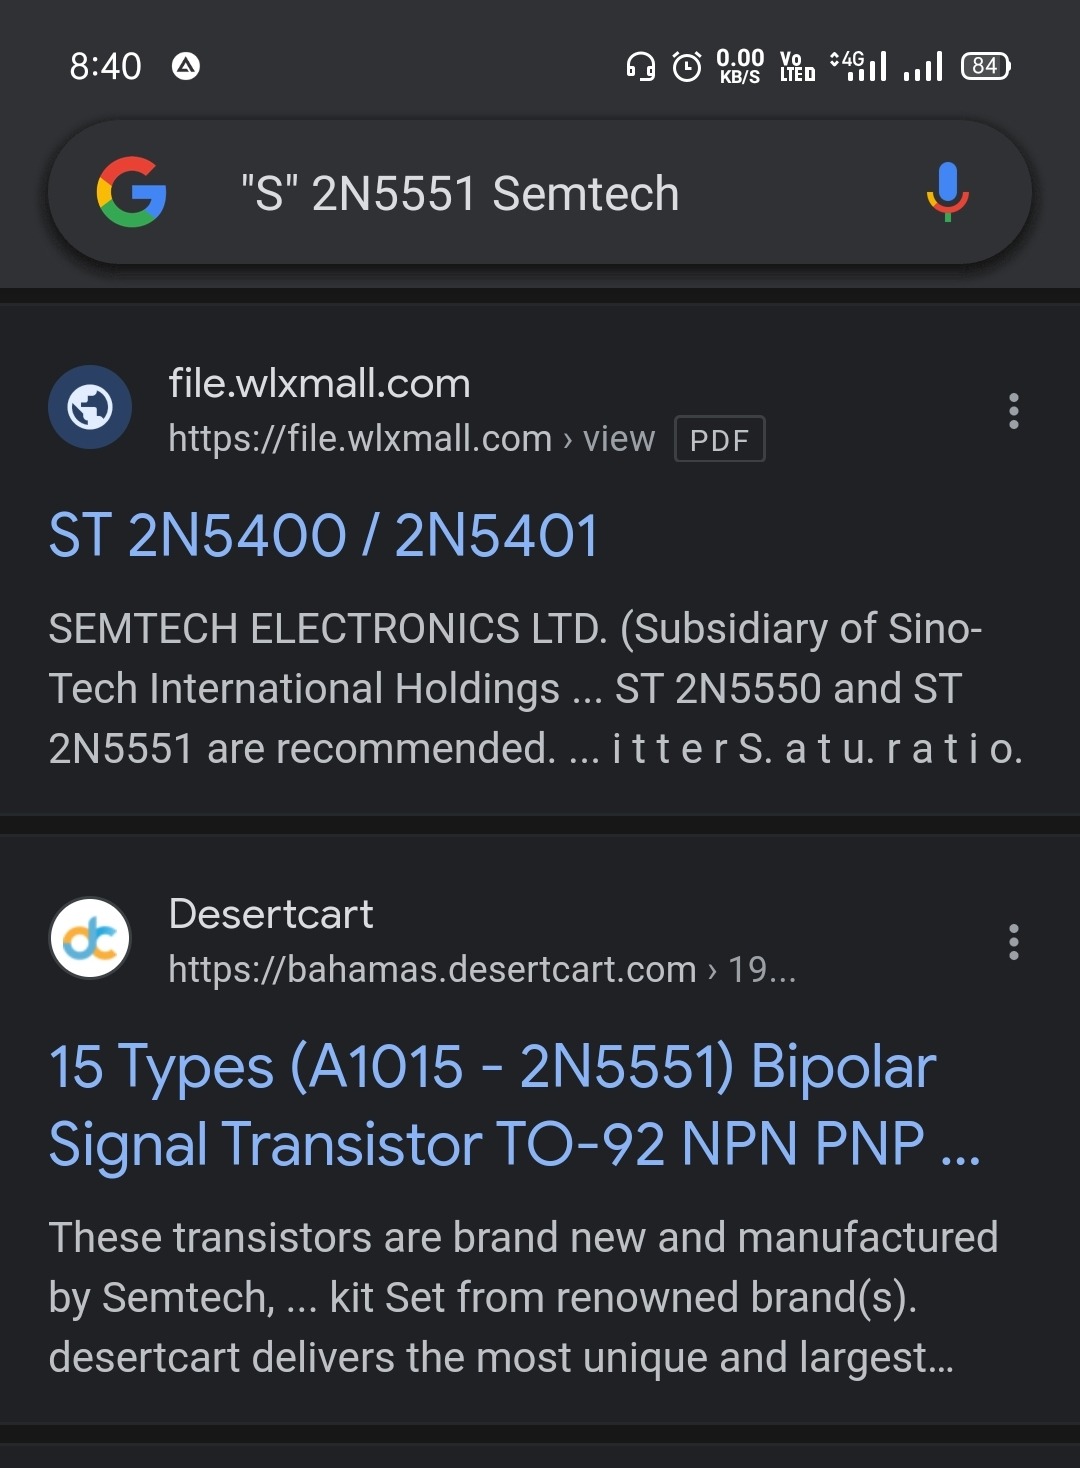1080x1468 pixels.
Task: Tap the PDF badge on first result
Action: click(720, 439)
